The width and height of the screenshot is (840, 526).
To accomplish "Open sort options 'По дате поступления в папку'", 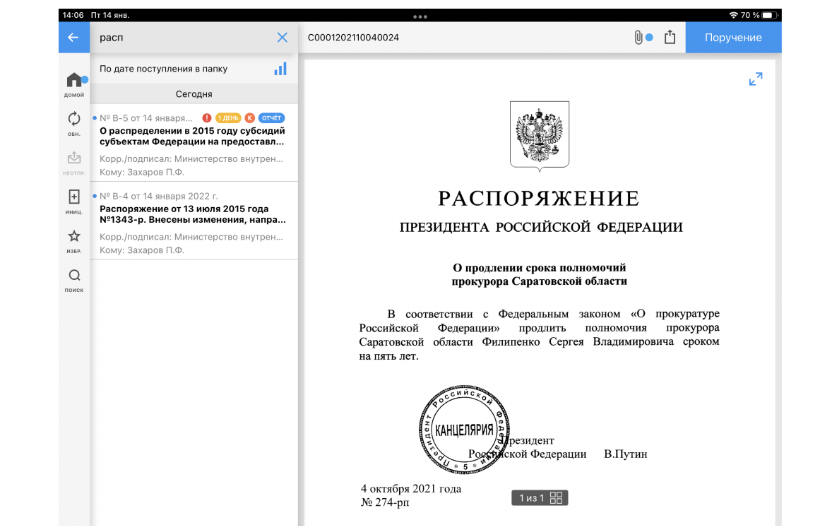I will (x=164, y=69).
